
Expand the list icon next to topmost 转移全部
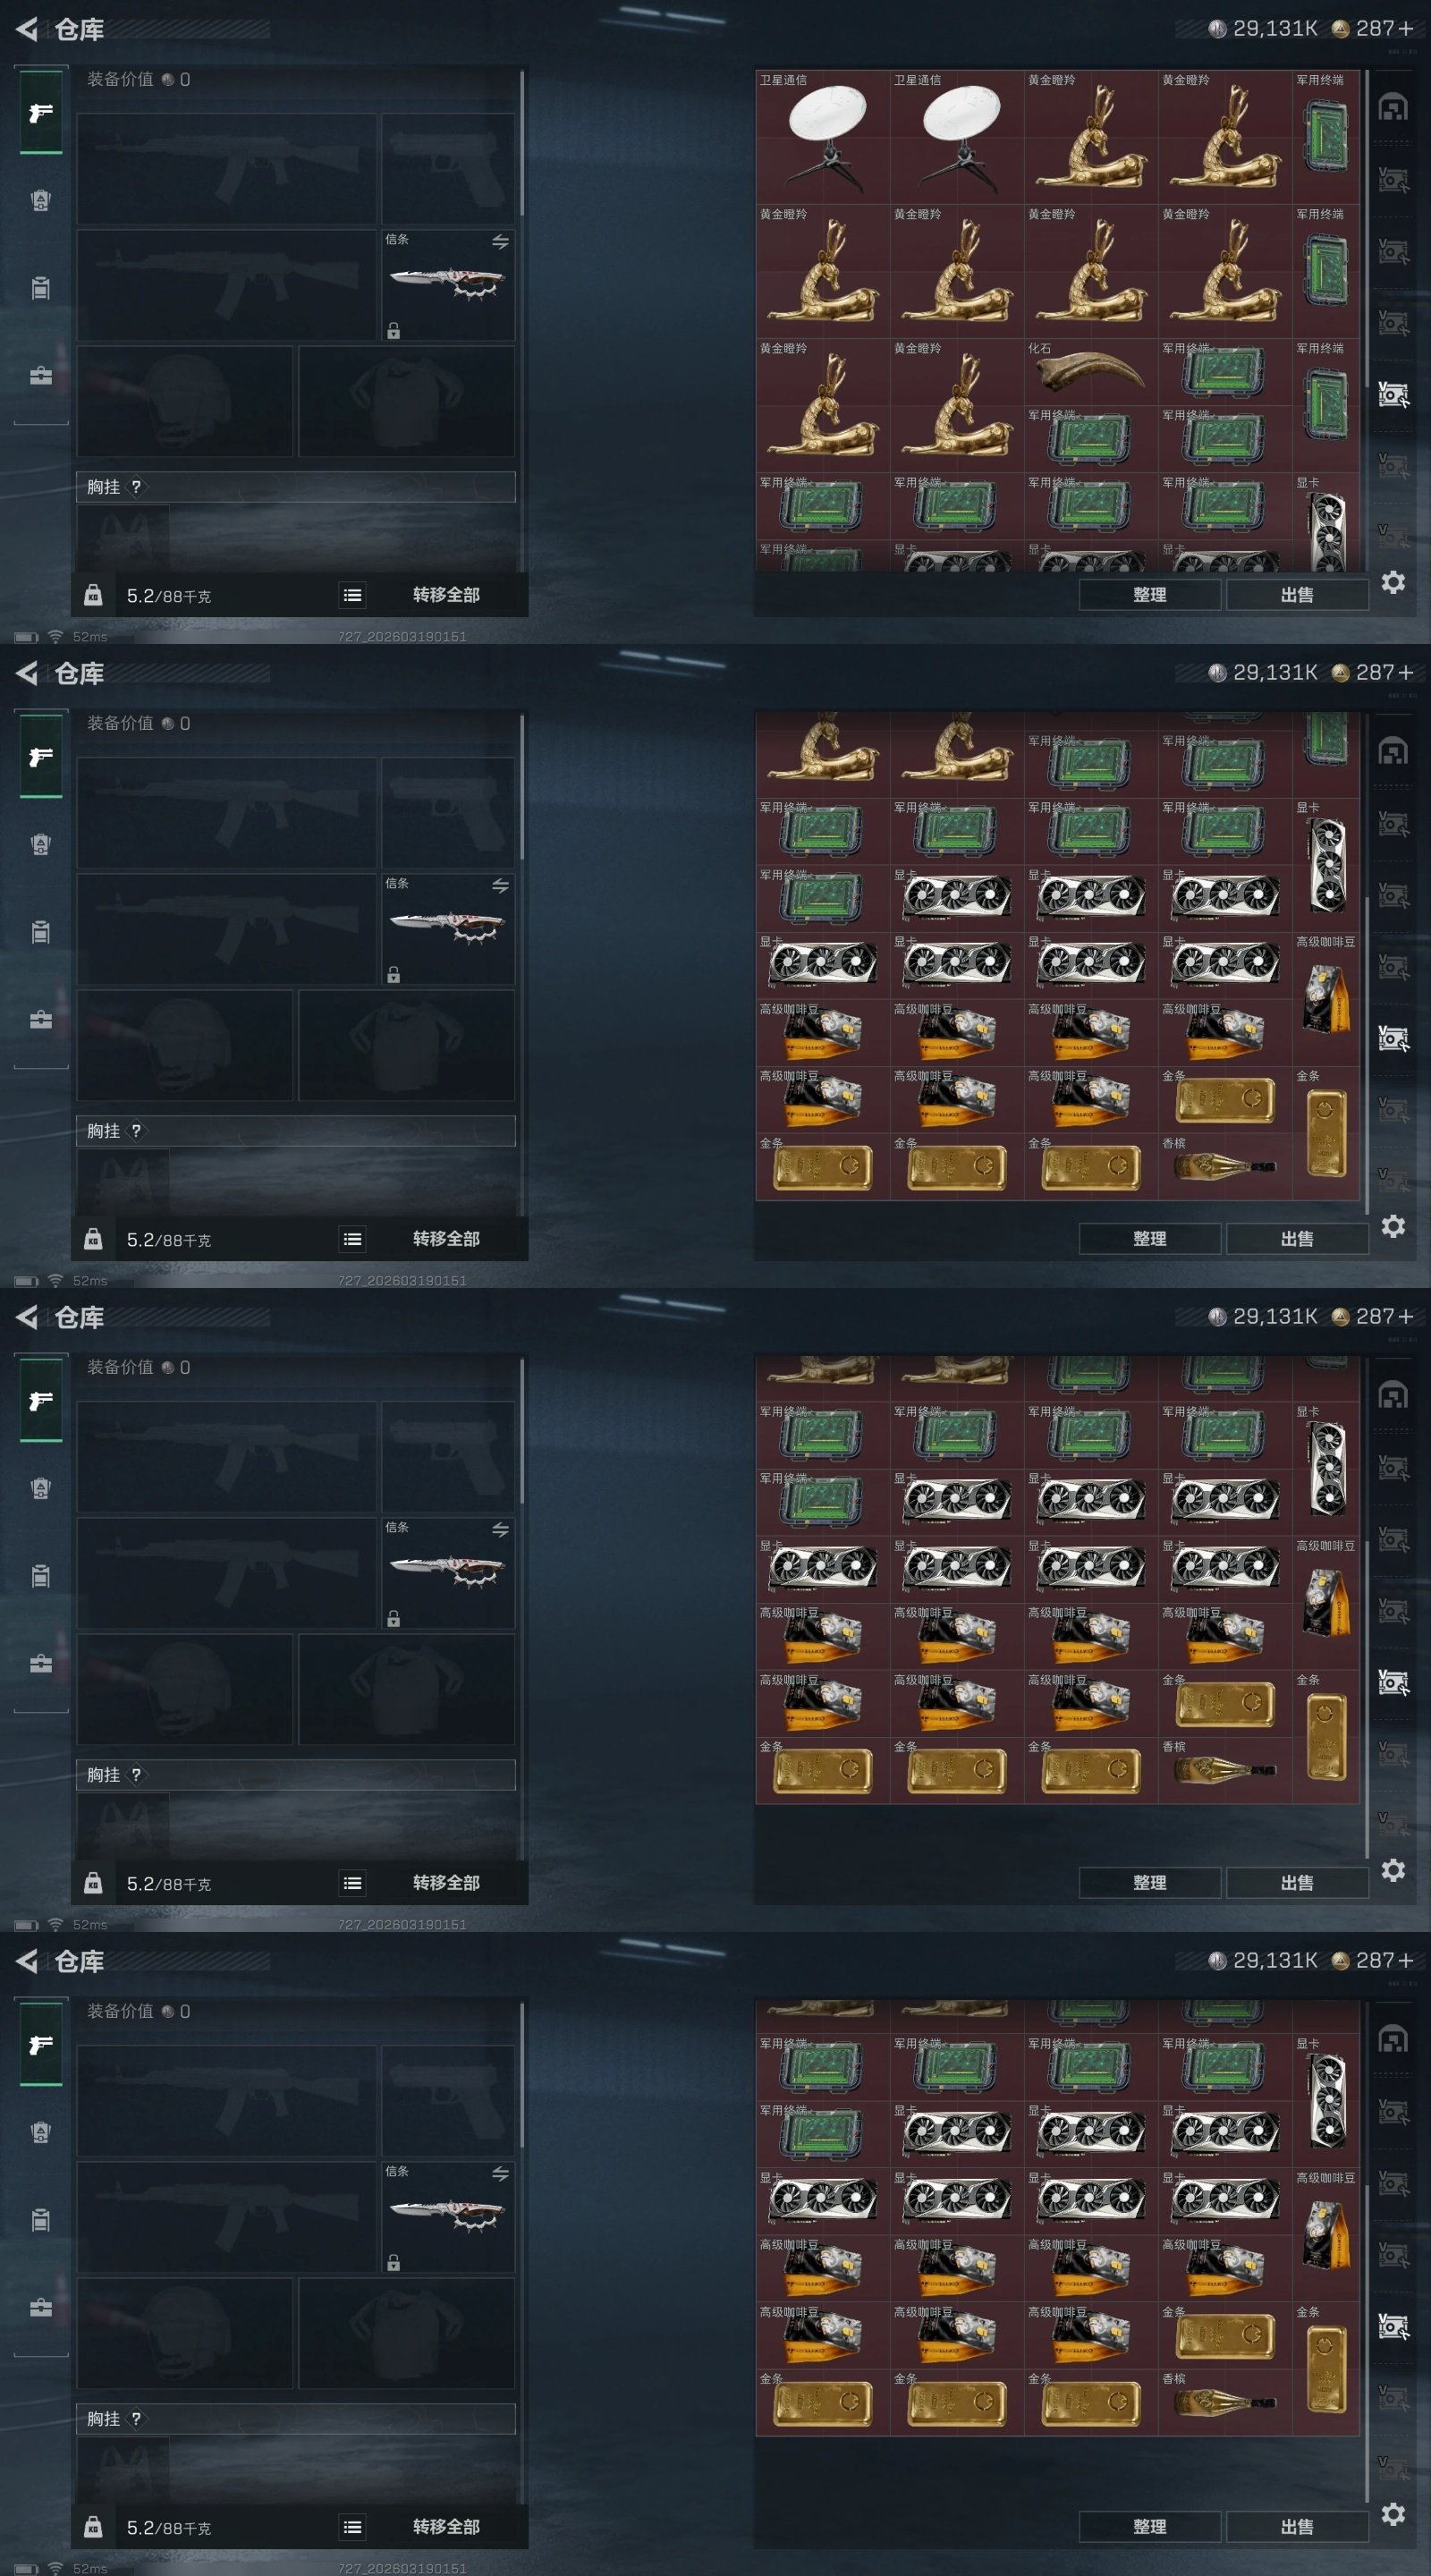click(352, 595)
